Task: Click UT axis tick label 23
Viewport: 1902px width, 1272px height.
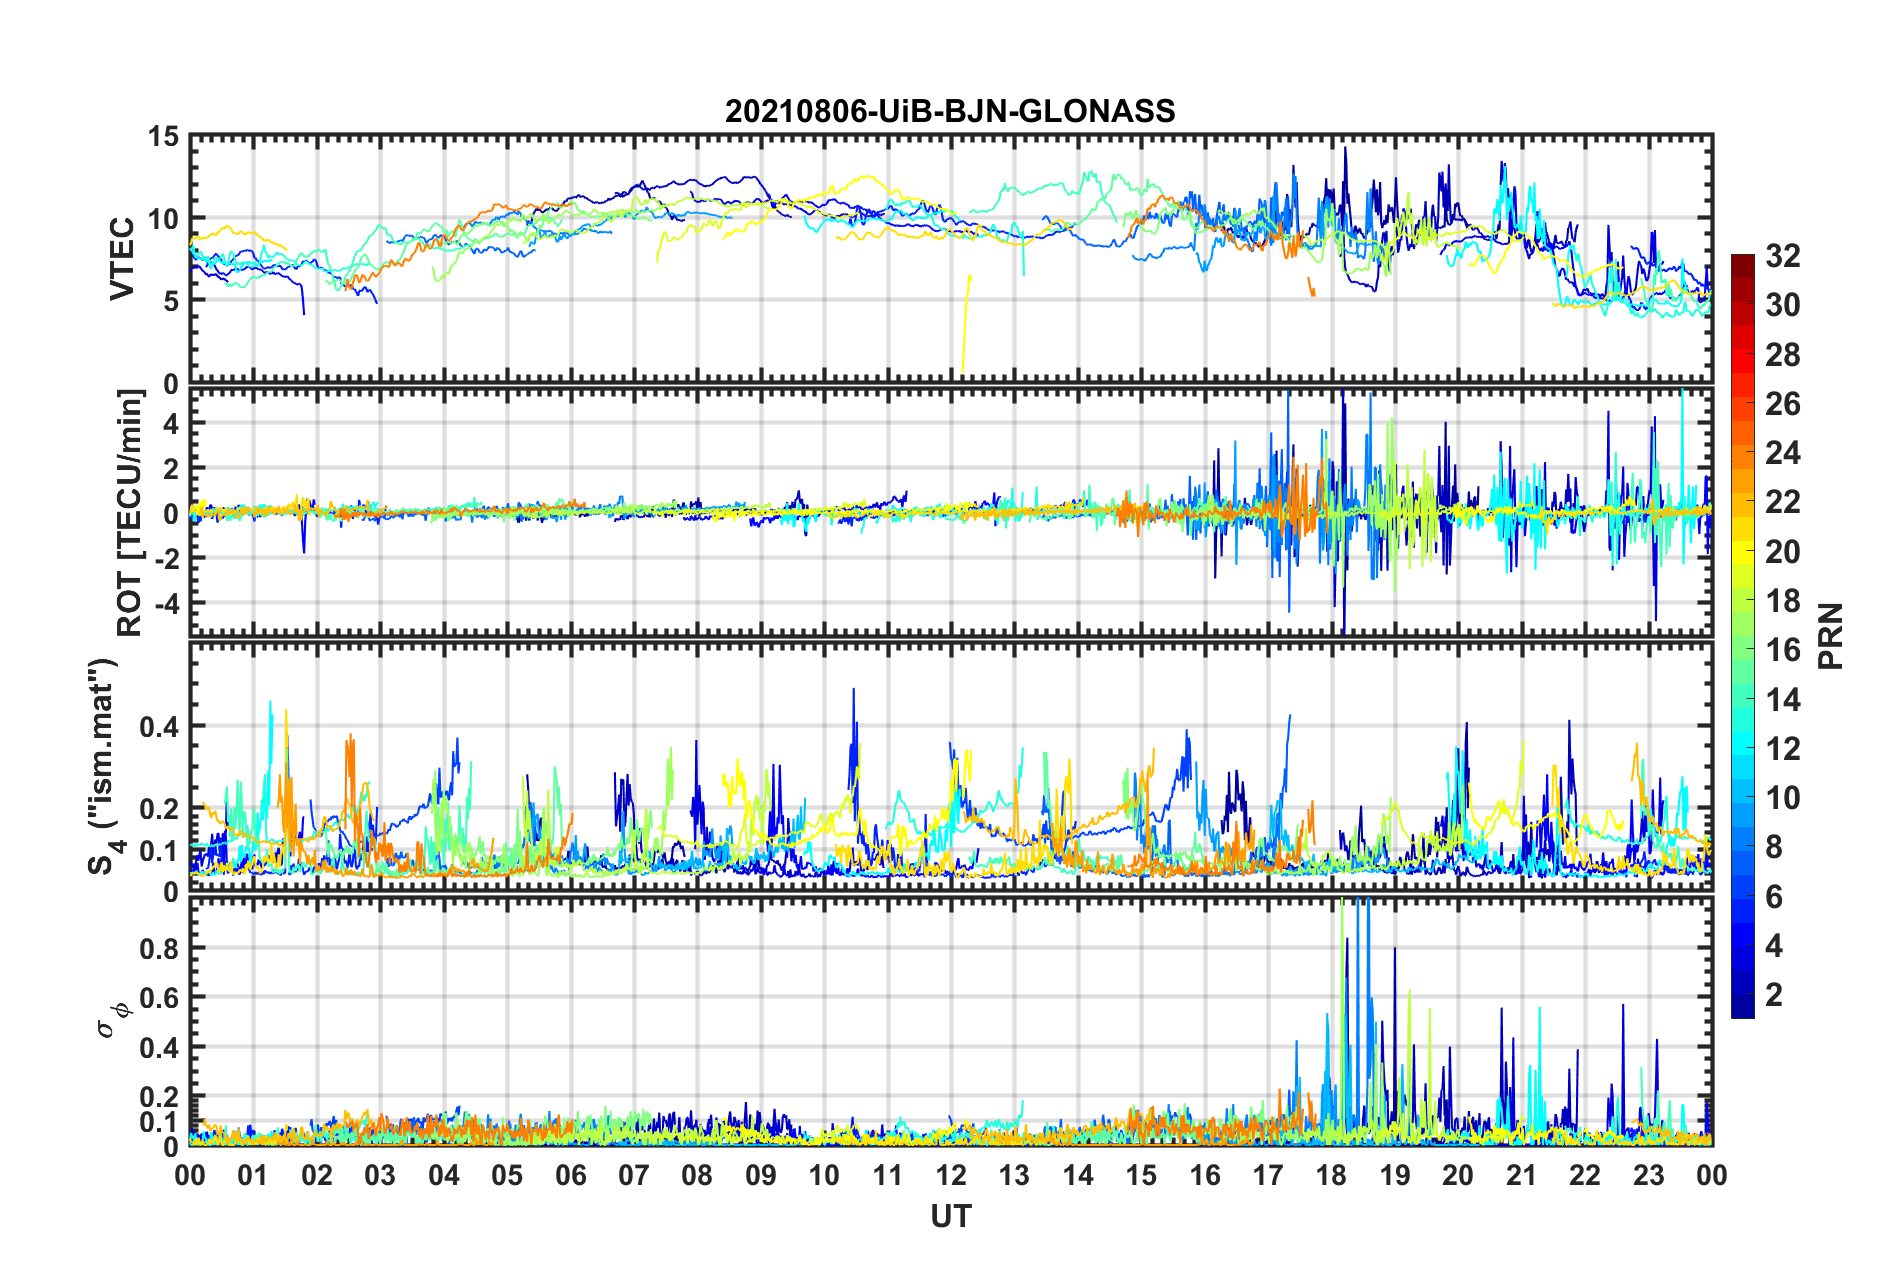Action: [x=1649, y=1175]
